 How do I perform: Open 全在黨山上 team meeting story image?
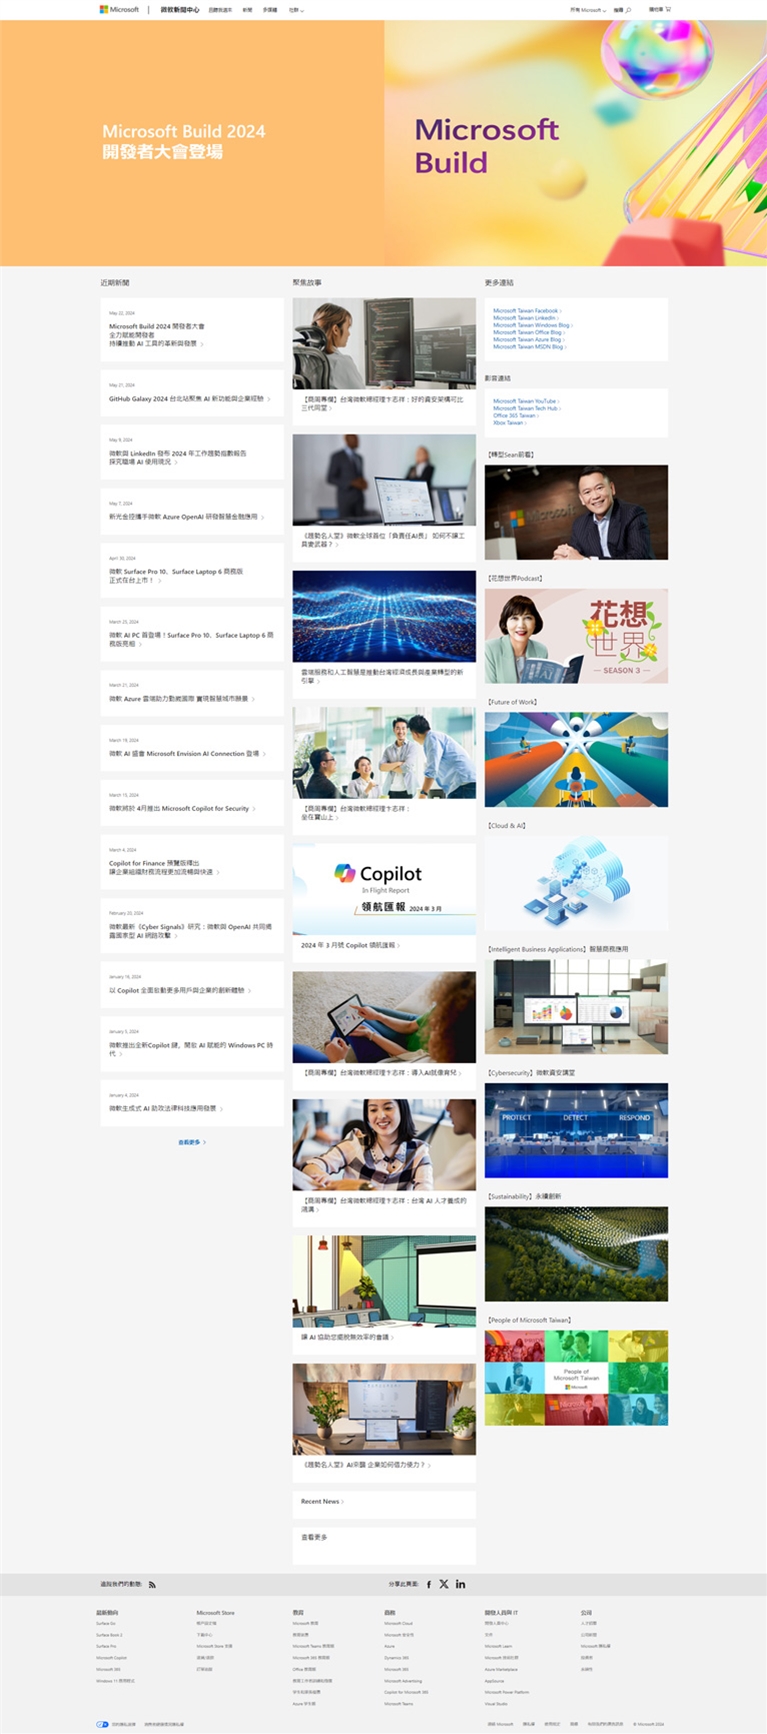point(384,753)
